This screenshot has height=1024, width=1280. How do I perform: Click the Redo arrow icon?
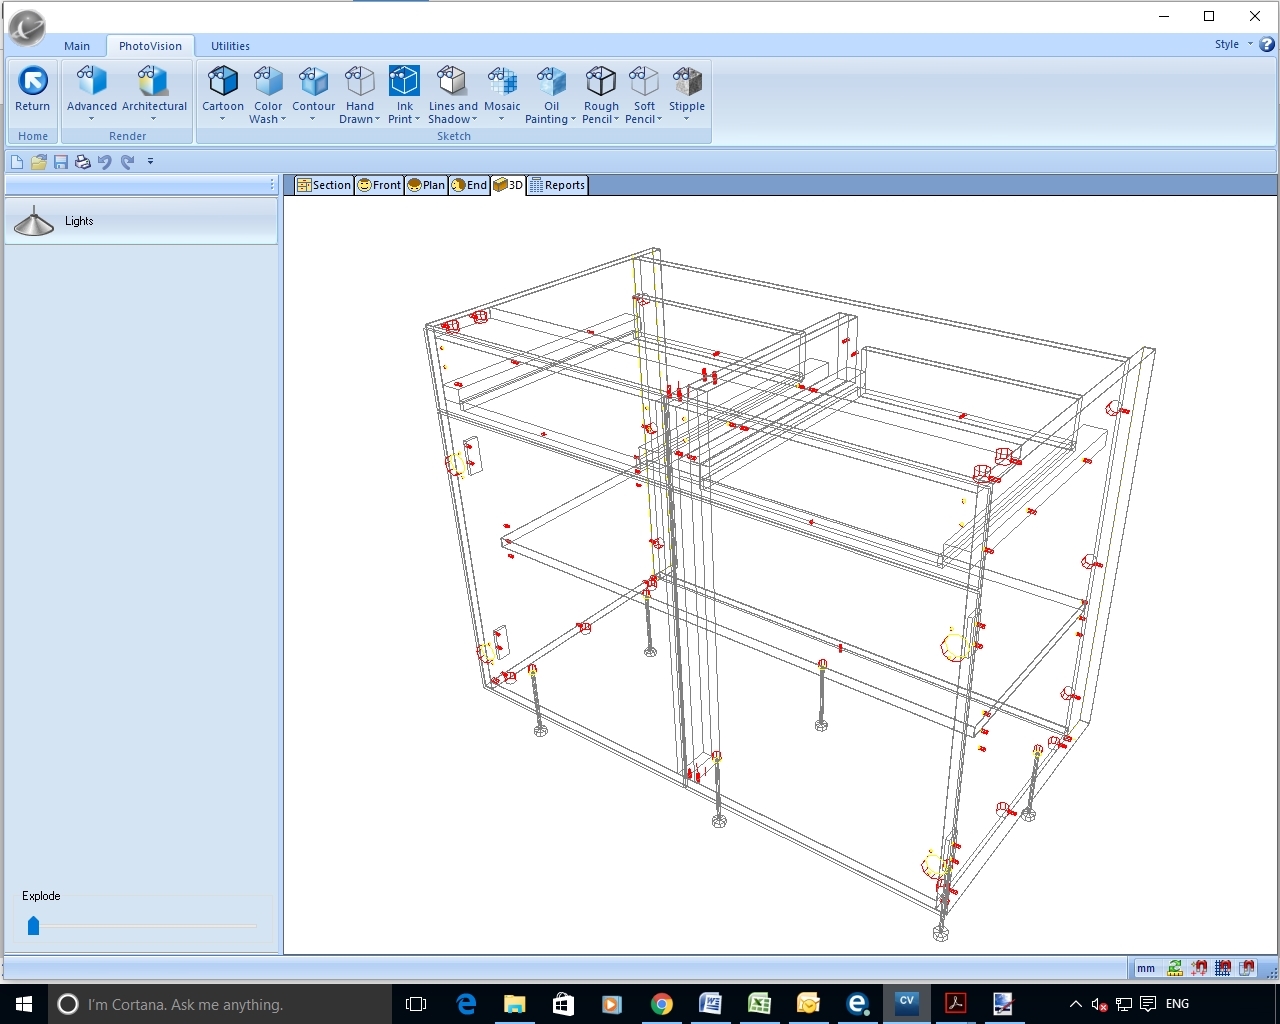pyautogui.click(x=127, y=161)
